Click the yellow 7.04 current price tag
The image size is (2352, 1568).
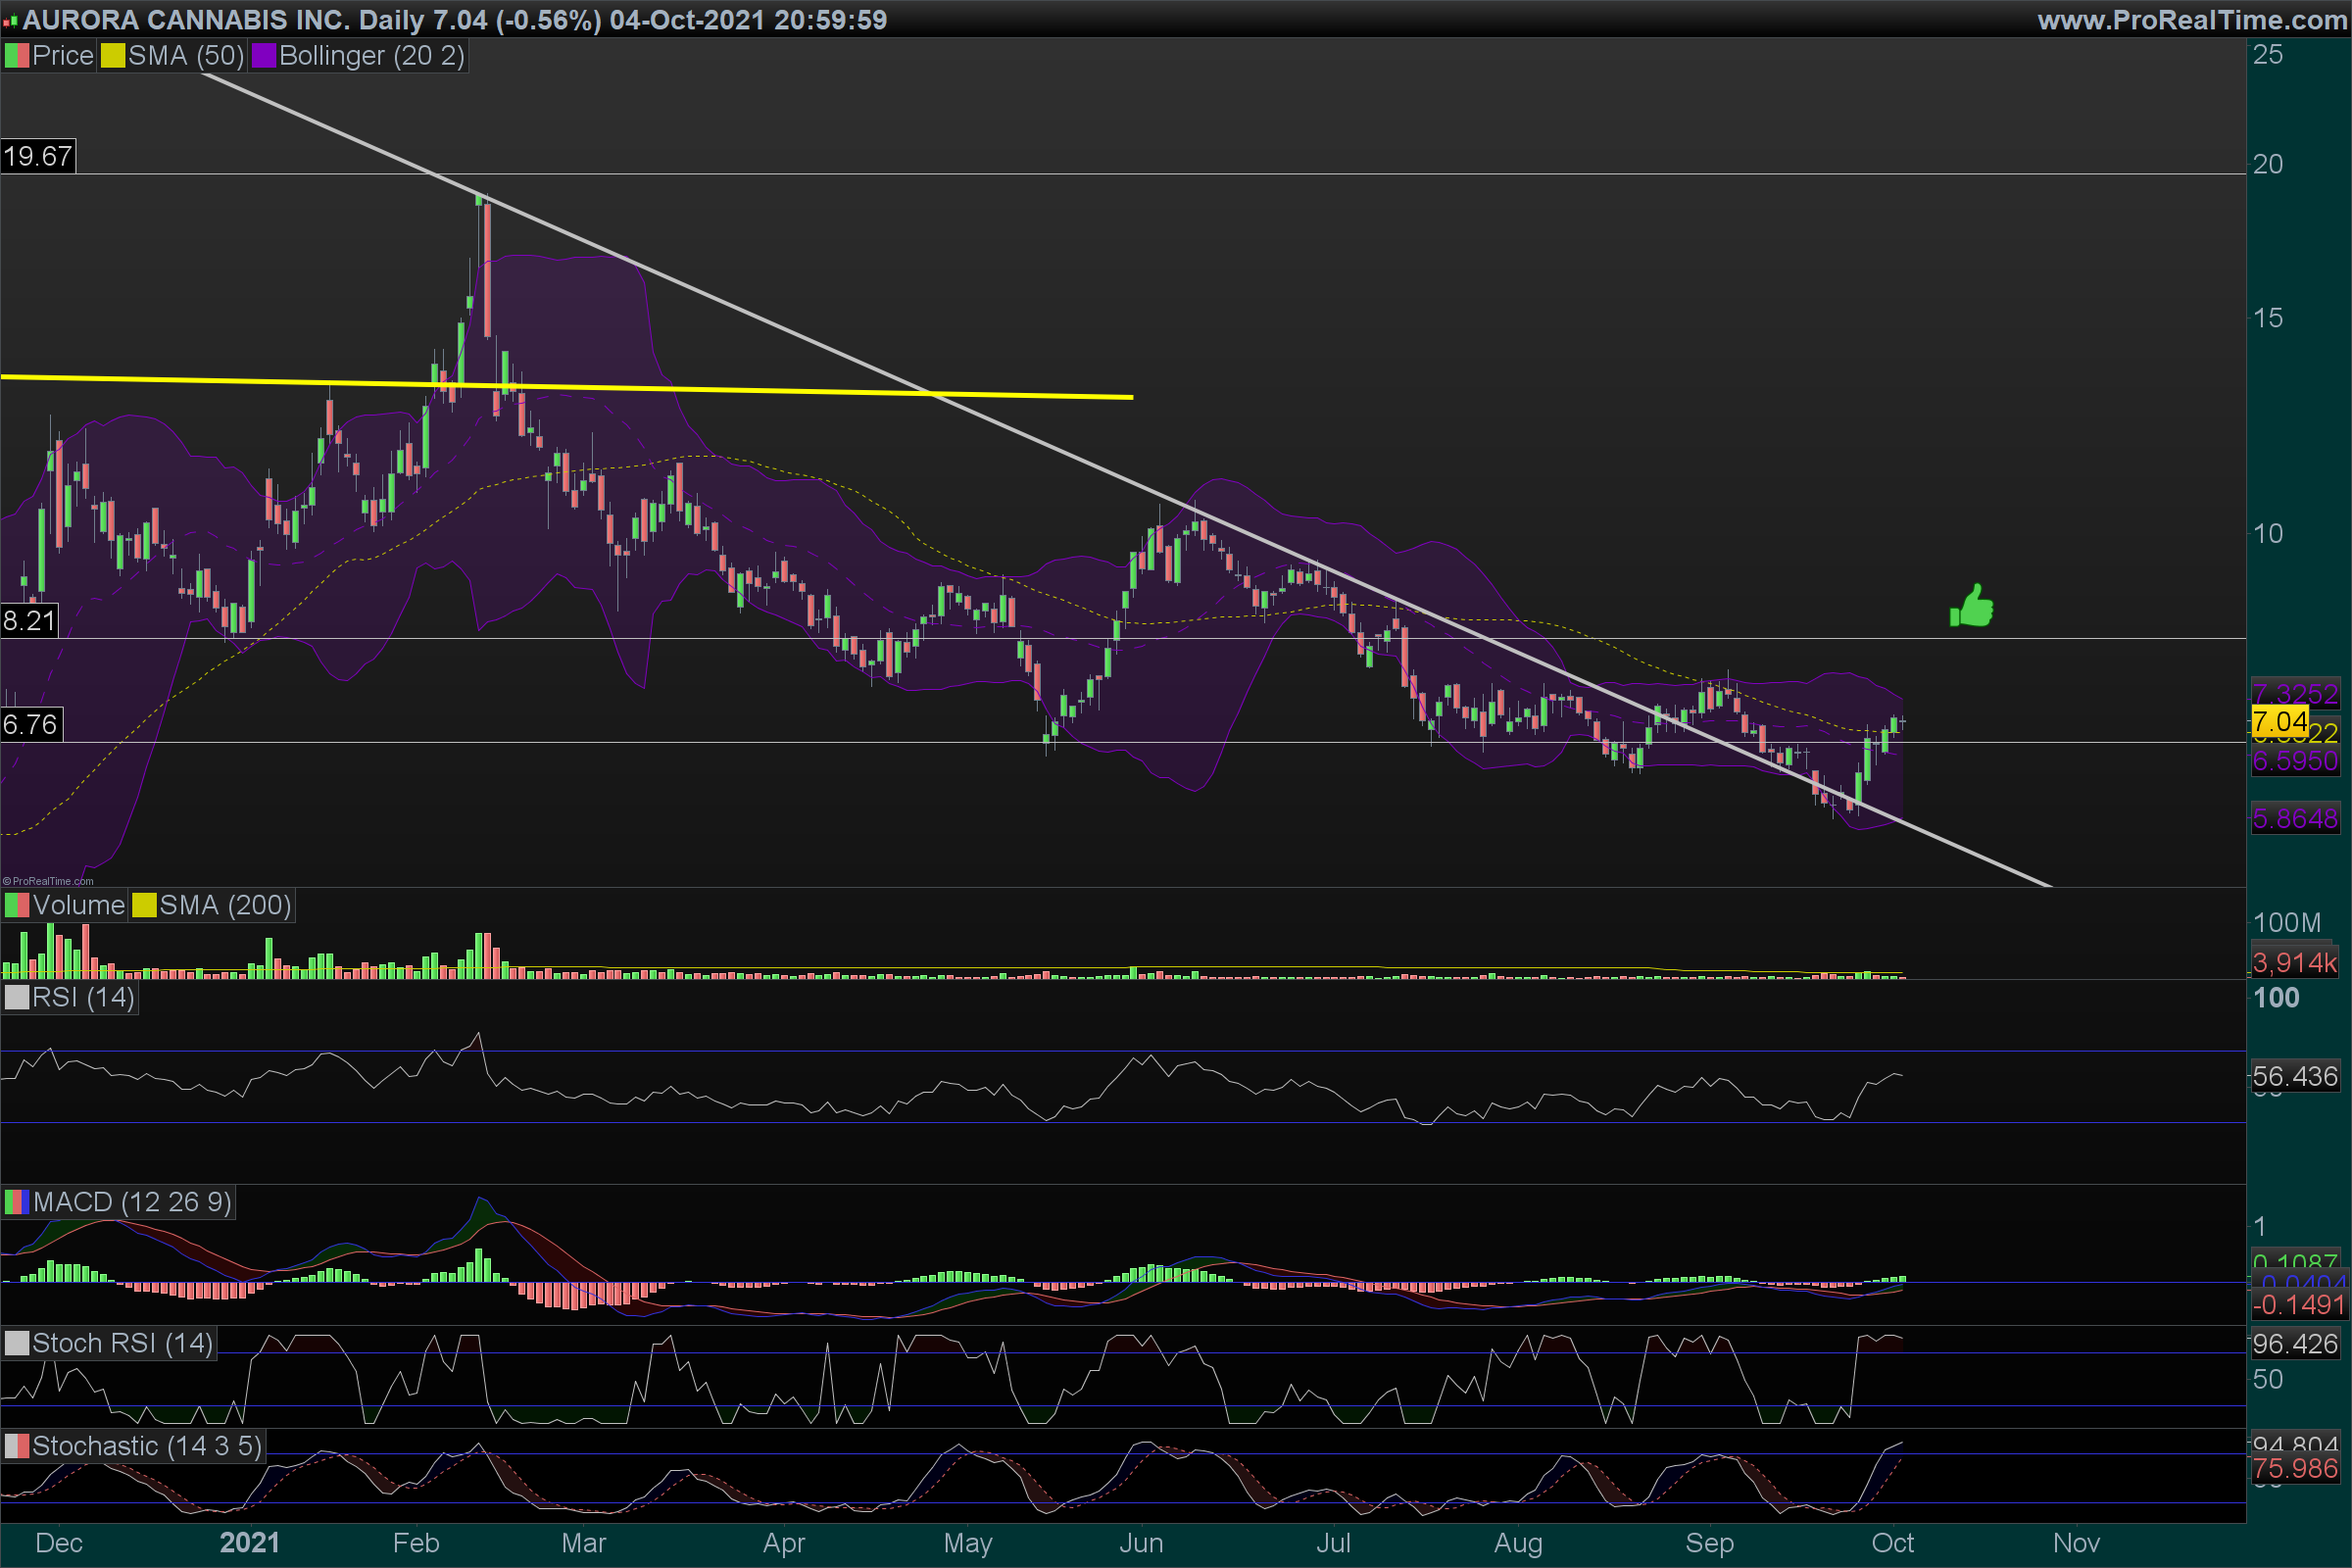[x=2279, y=721]
